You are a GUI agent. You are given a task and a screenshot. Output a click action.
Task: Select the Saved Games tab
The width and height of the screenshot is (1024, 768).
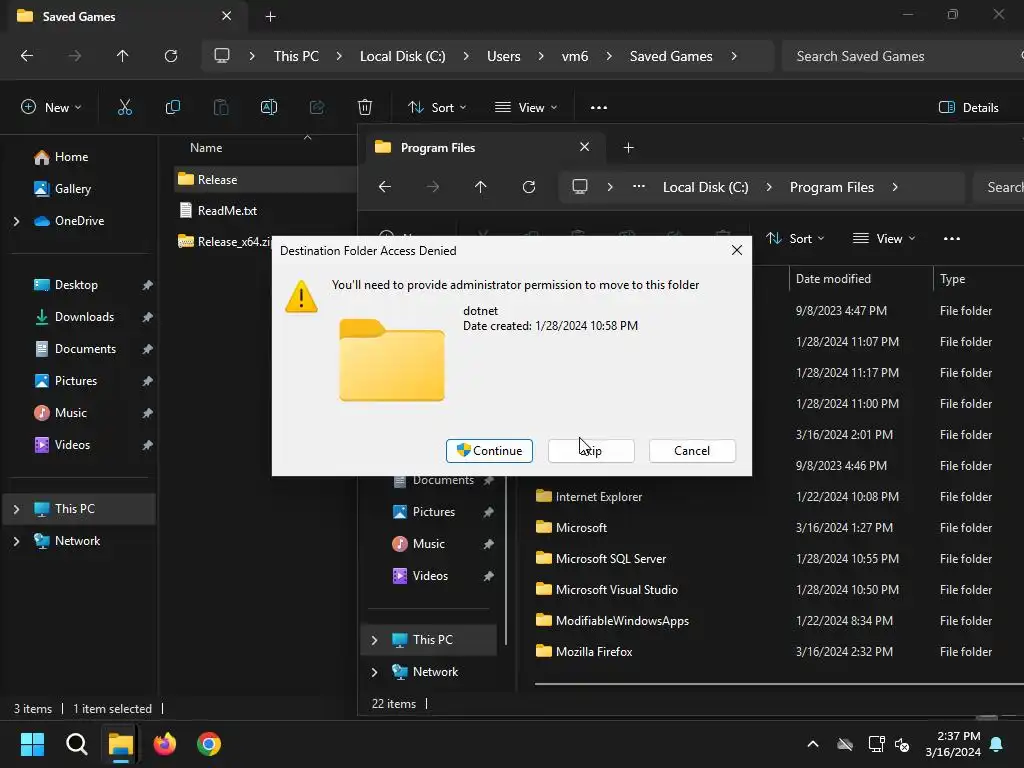124,16
